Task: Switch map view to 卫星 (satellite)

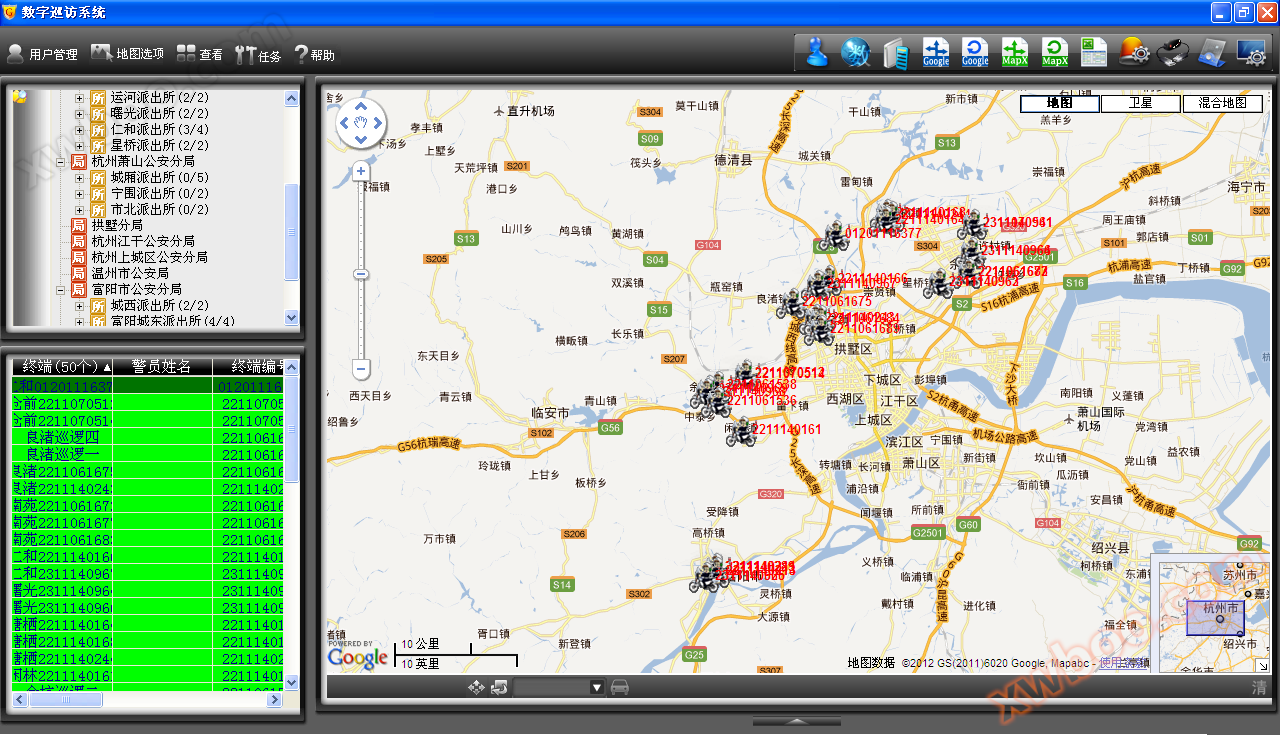Action: [x=1140, y=103]
